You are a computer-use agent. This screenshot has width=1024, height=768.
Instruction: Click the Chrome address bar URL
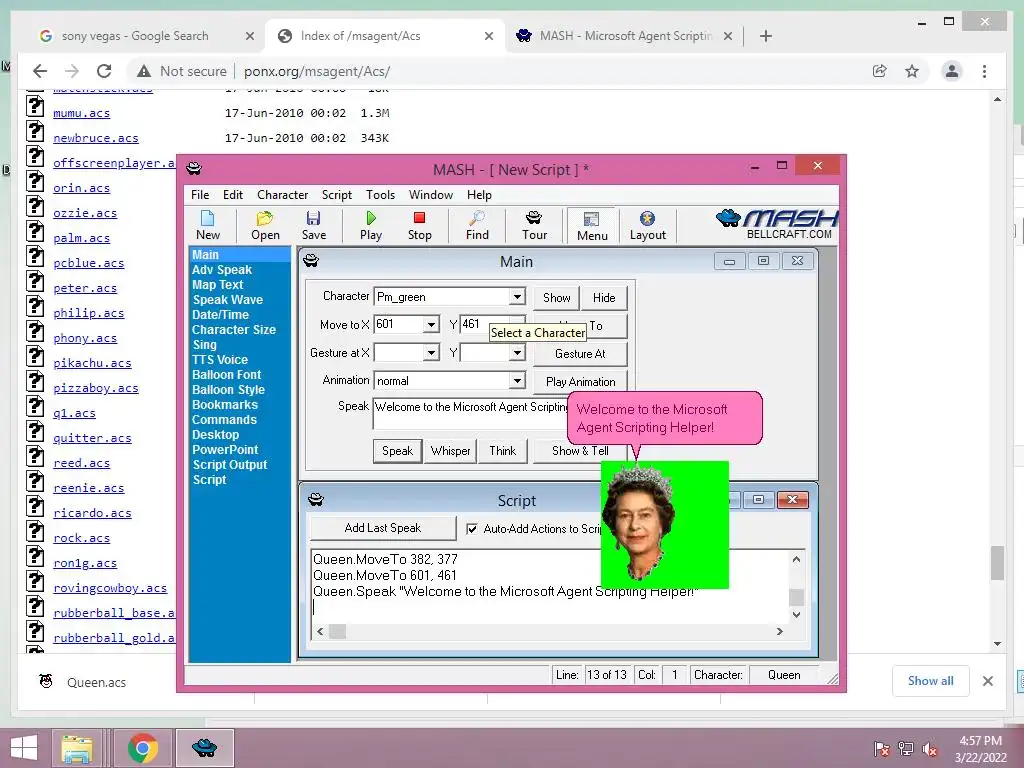pos(317,71)
